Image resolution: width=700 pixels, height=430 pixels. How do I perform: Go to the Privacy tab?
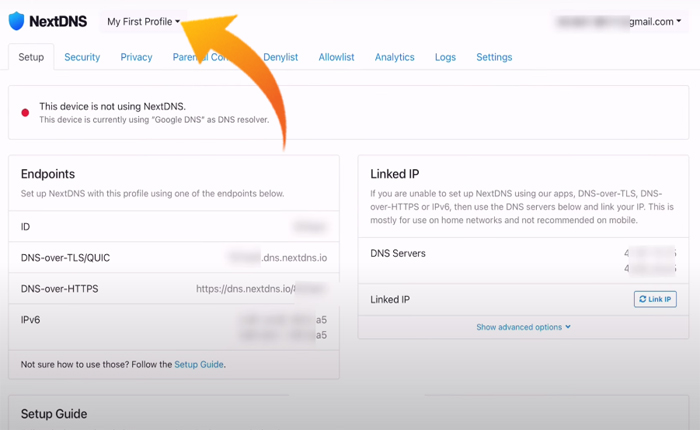(136, 57)
